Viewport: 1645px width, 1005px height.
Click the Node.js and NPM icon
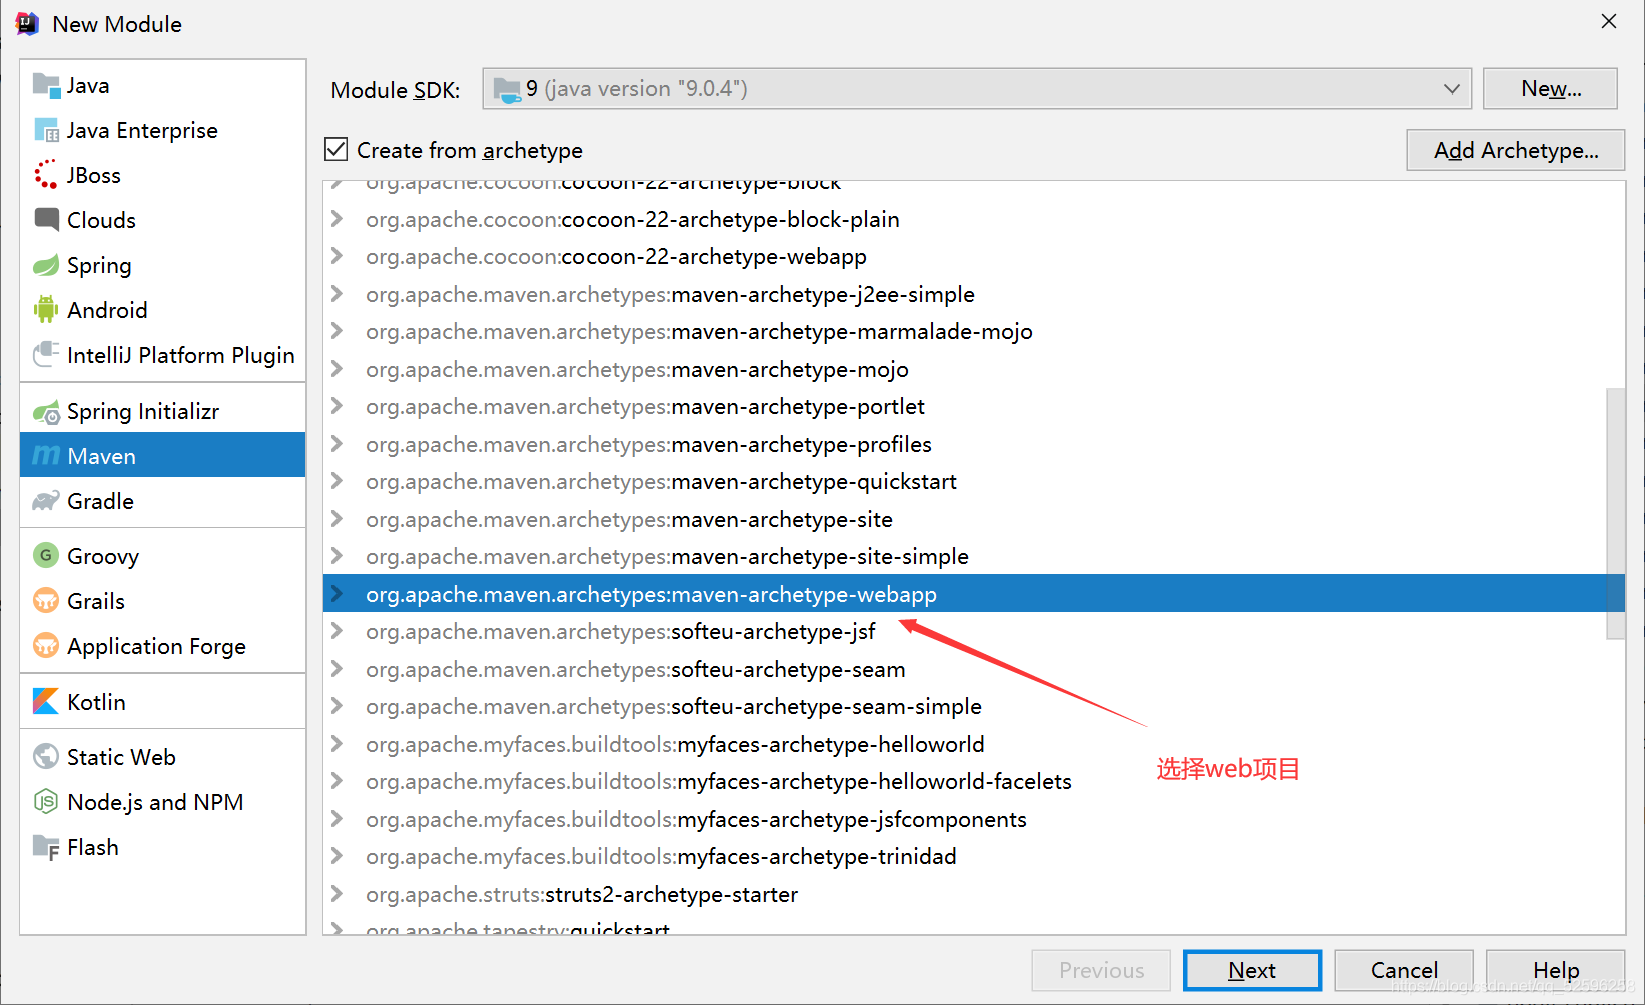tap(46, 801)
